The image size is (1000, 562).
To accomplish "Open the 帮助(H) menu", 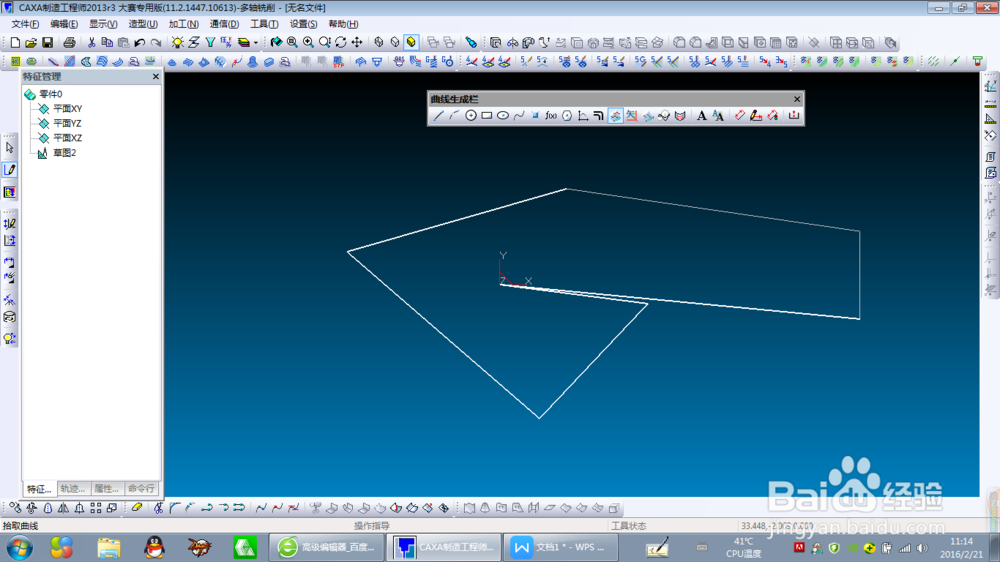I will tap(343, 24).
